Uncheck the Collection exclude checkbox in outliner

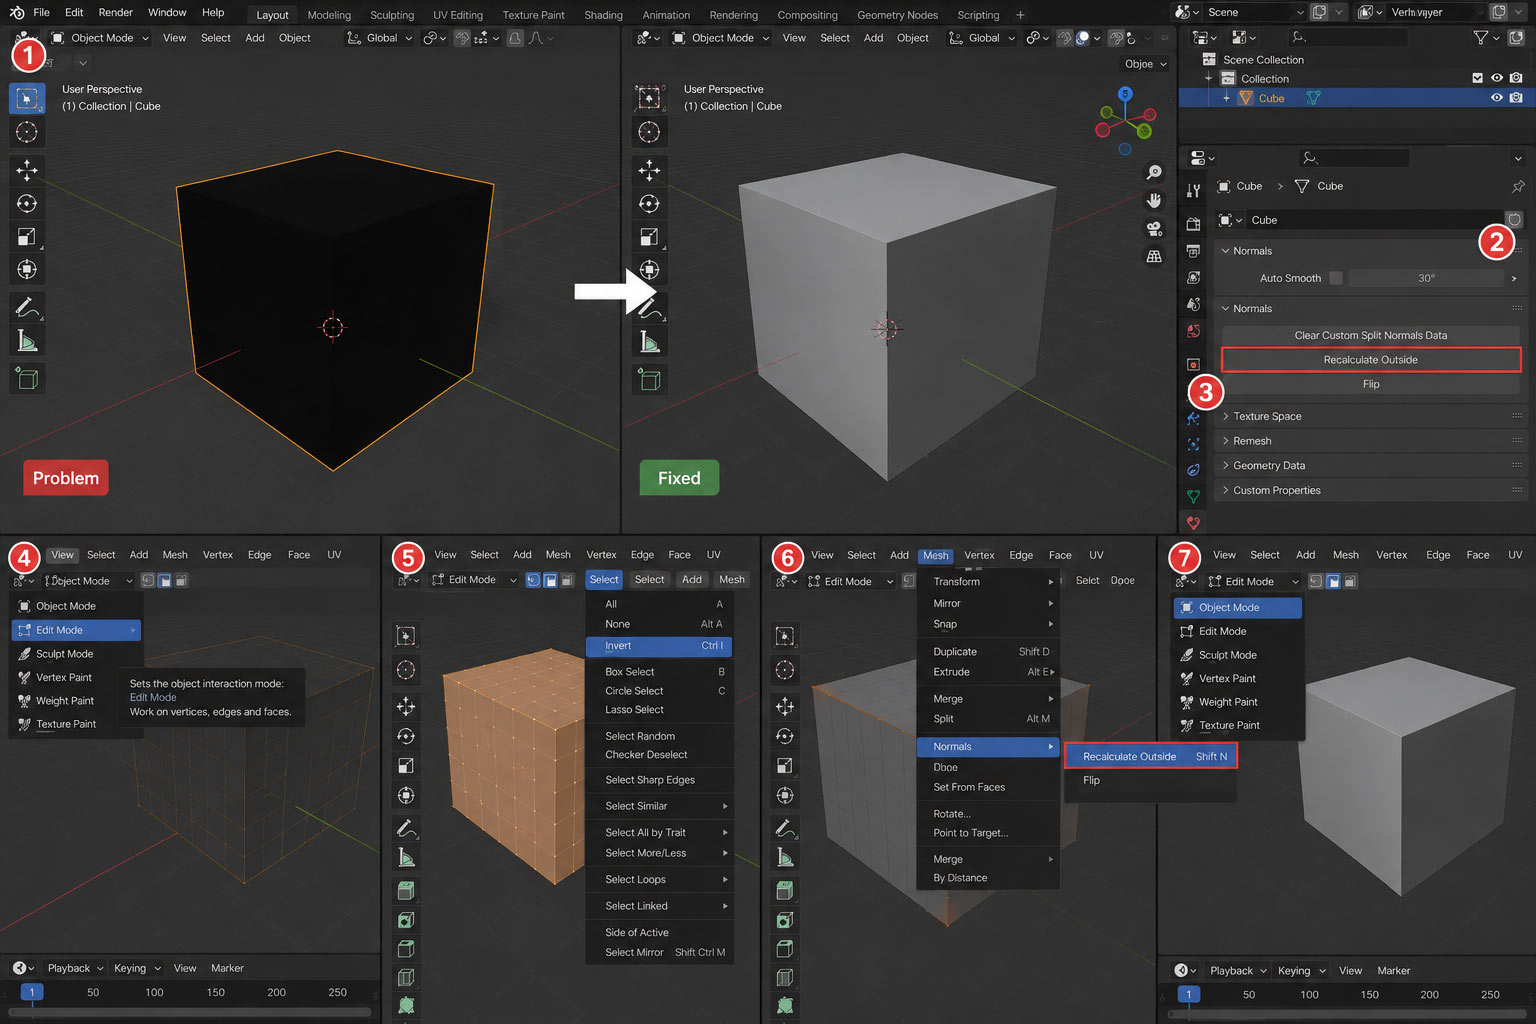tap(1478, 78)
